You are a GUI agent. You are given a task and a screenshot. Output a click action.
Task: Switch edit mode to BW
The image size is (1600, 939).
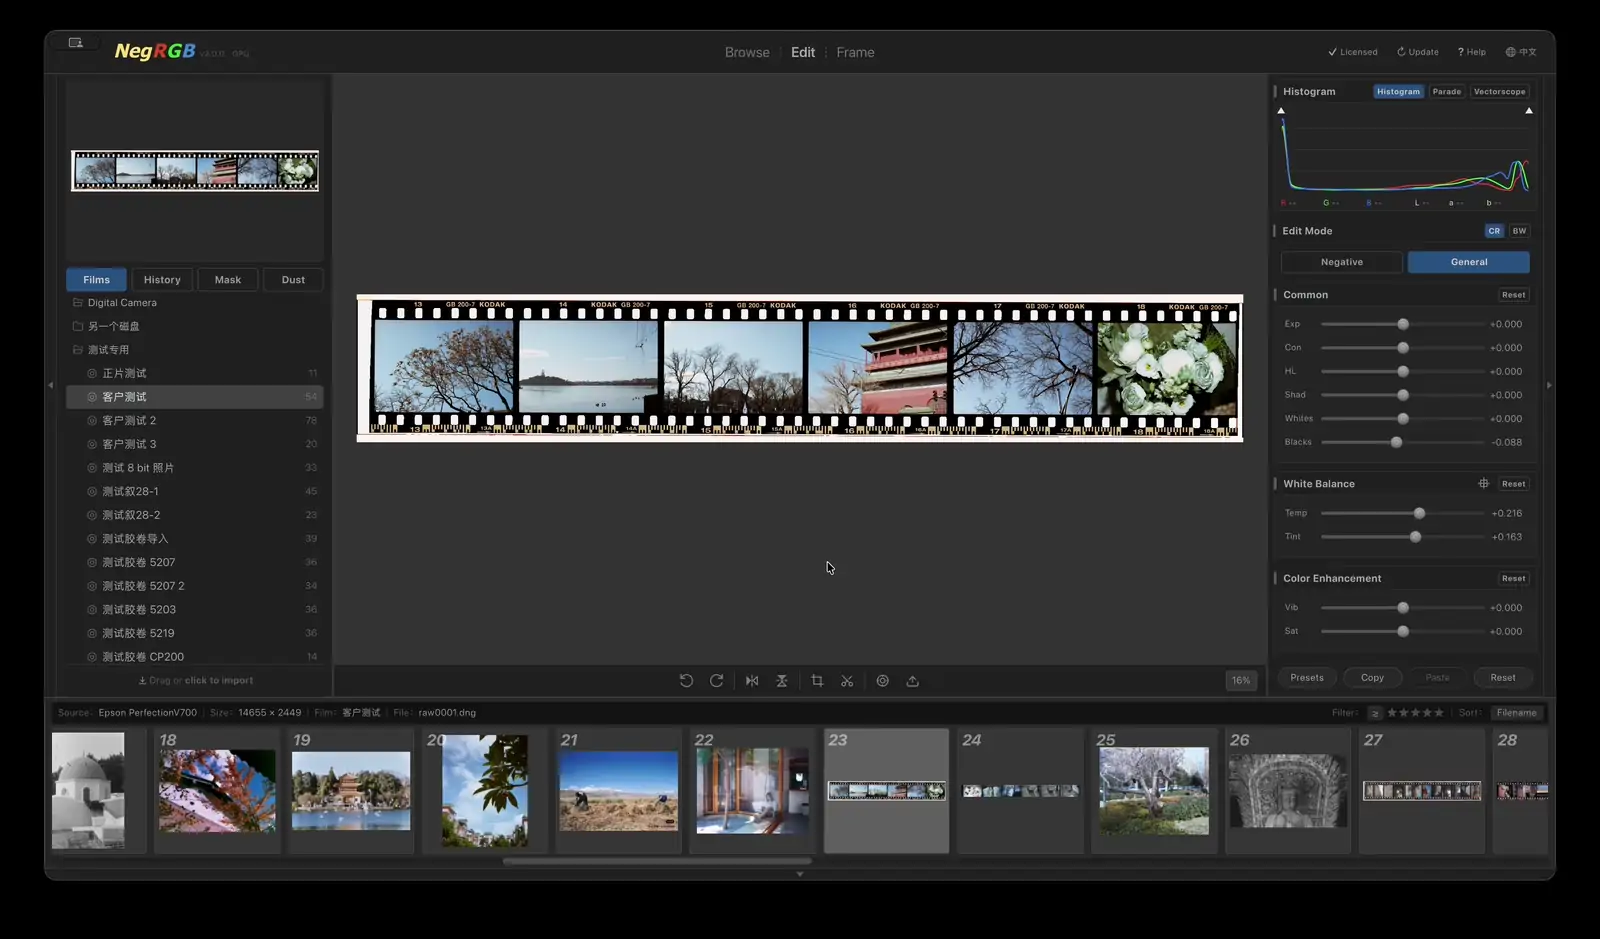[1519, 231]
